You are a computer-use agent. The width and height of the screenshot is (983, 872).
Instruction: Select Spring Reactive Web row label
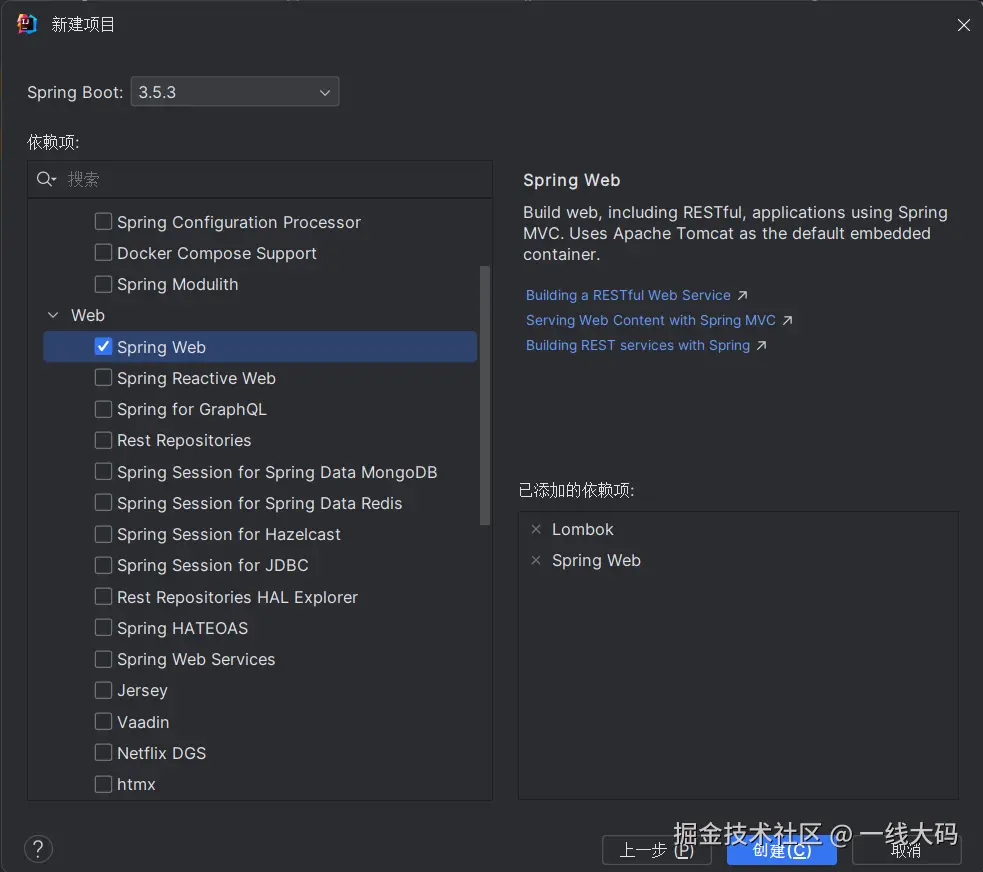[x=196, y=378]
